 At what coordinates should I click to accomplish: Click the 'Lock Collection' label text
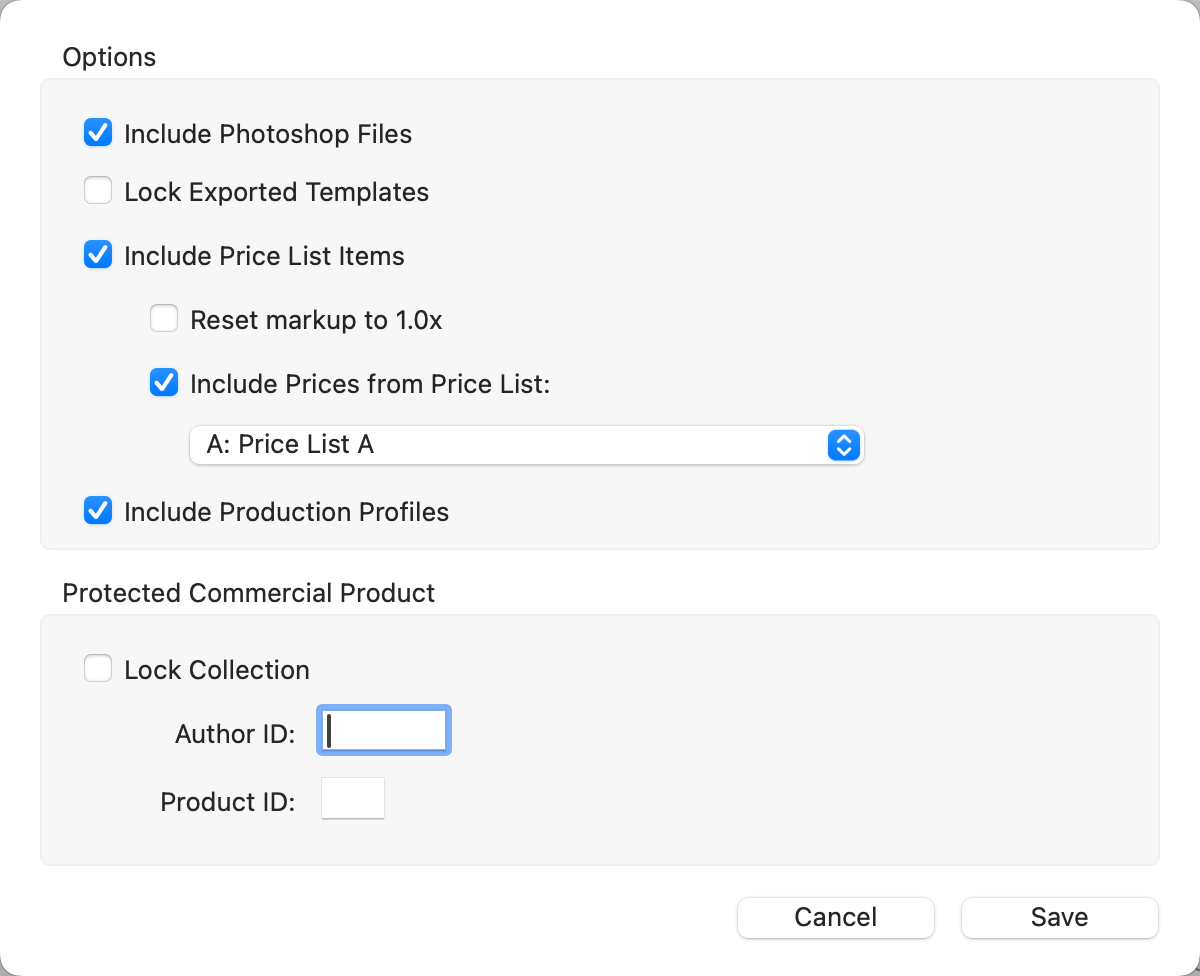[x=216, y=670]
